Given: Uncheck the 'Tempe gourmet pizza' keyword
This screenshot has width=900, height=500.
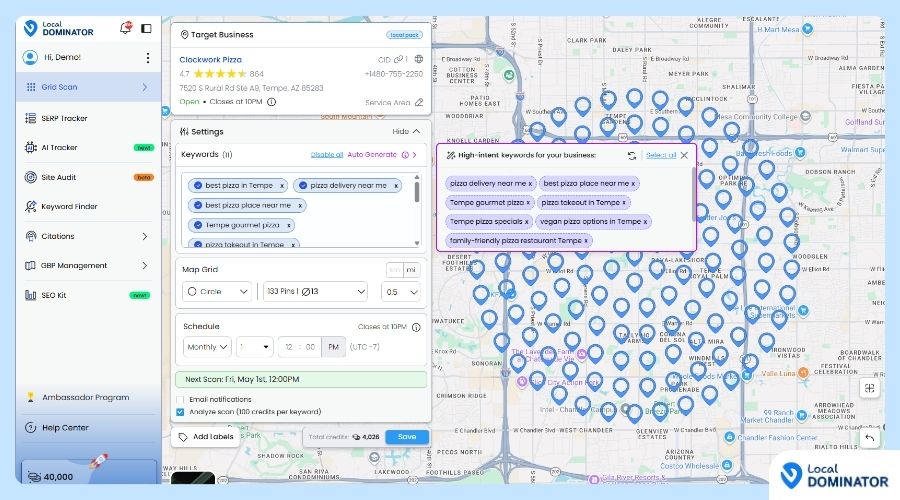Looking at the screenshot, I should (x=197, y=225).
